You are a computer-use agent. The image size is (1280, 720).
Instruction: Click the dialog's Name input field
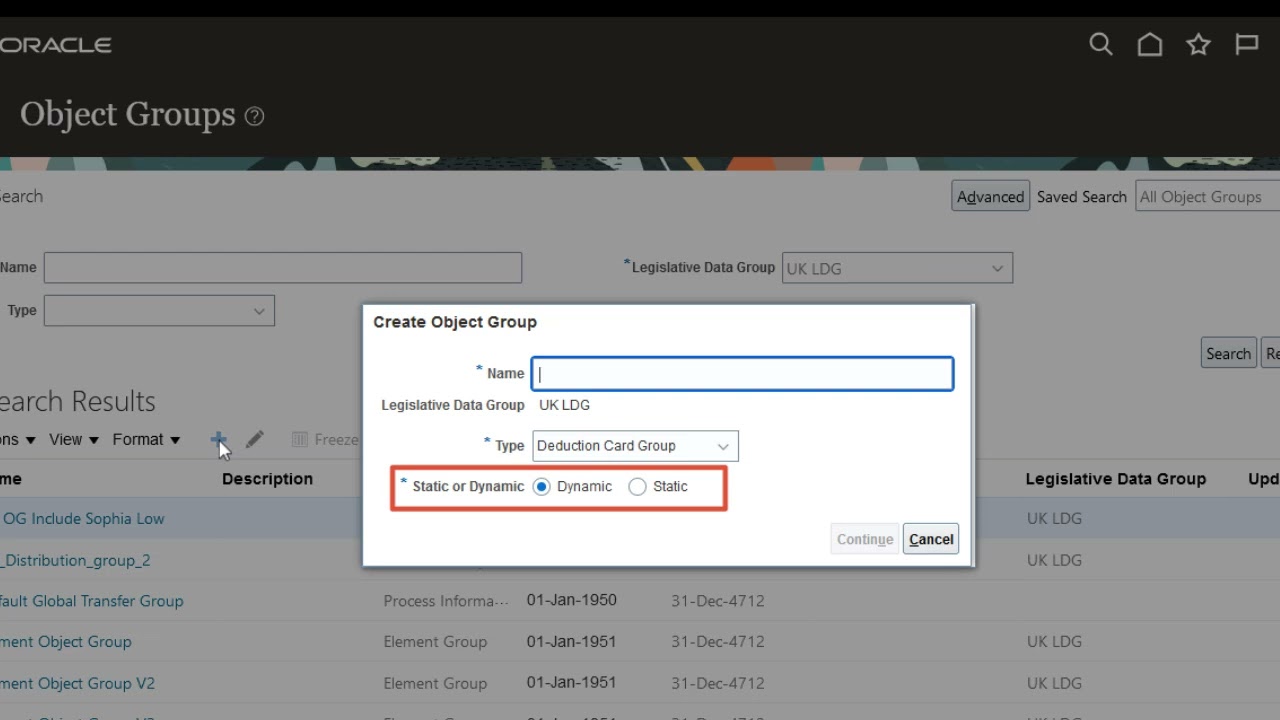coord(742,374)
